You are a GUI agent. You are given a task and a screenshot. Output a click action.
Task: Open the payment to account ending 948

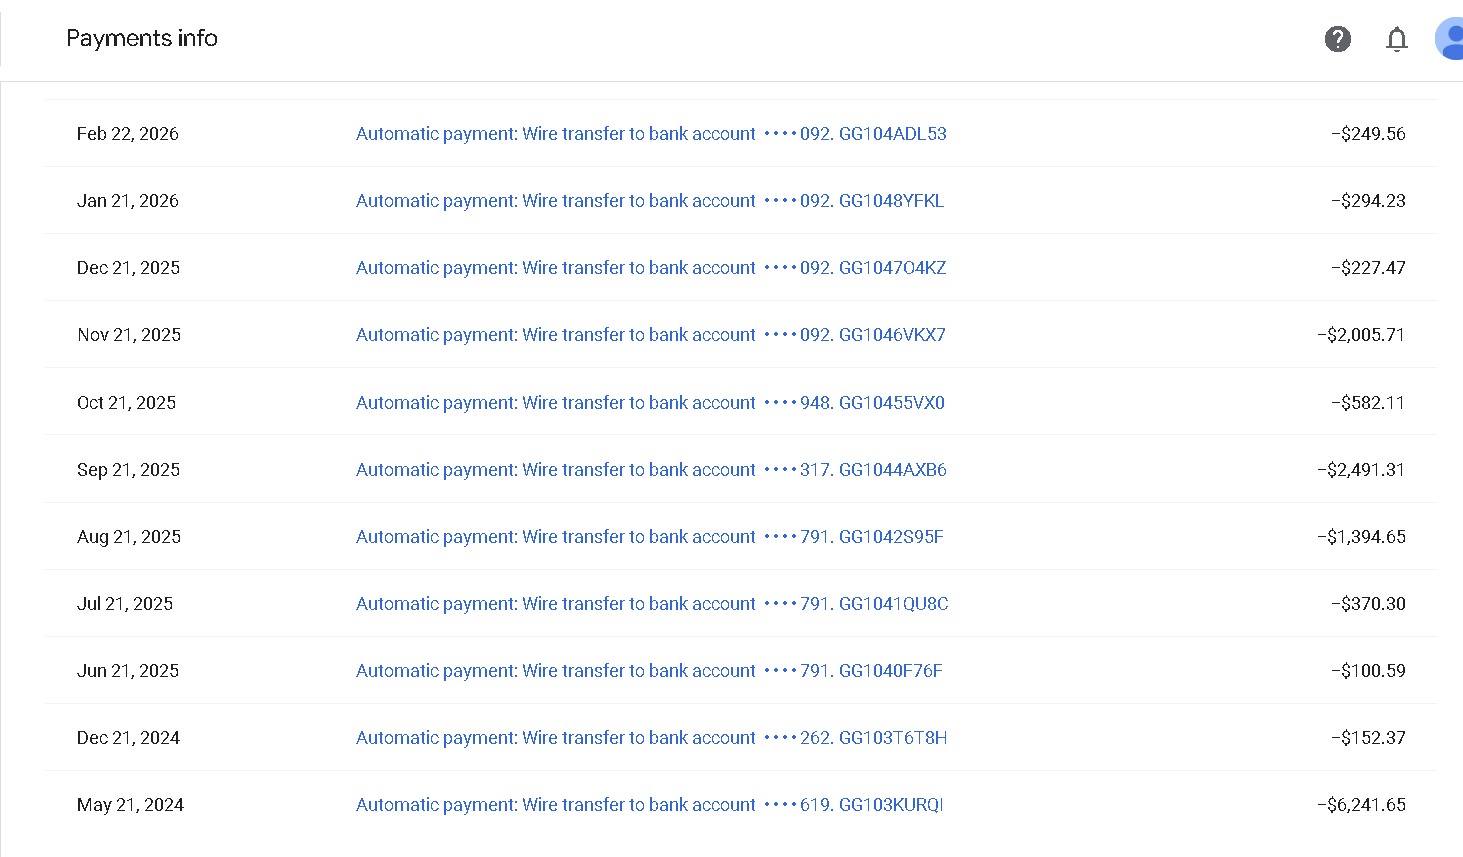(x=650, y=403)
